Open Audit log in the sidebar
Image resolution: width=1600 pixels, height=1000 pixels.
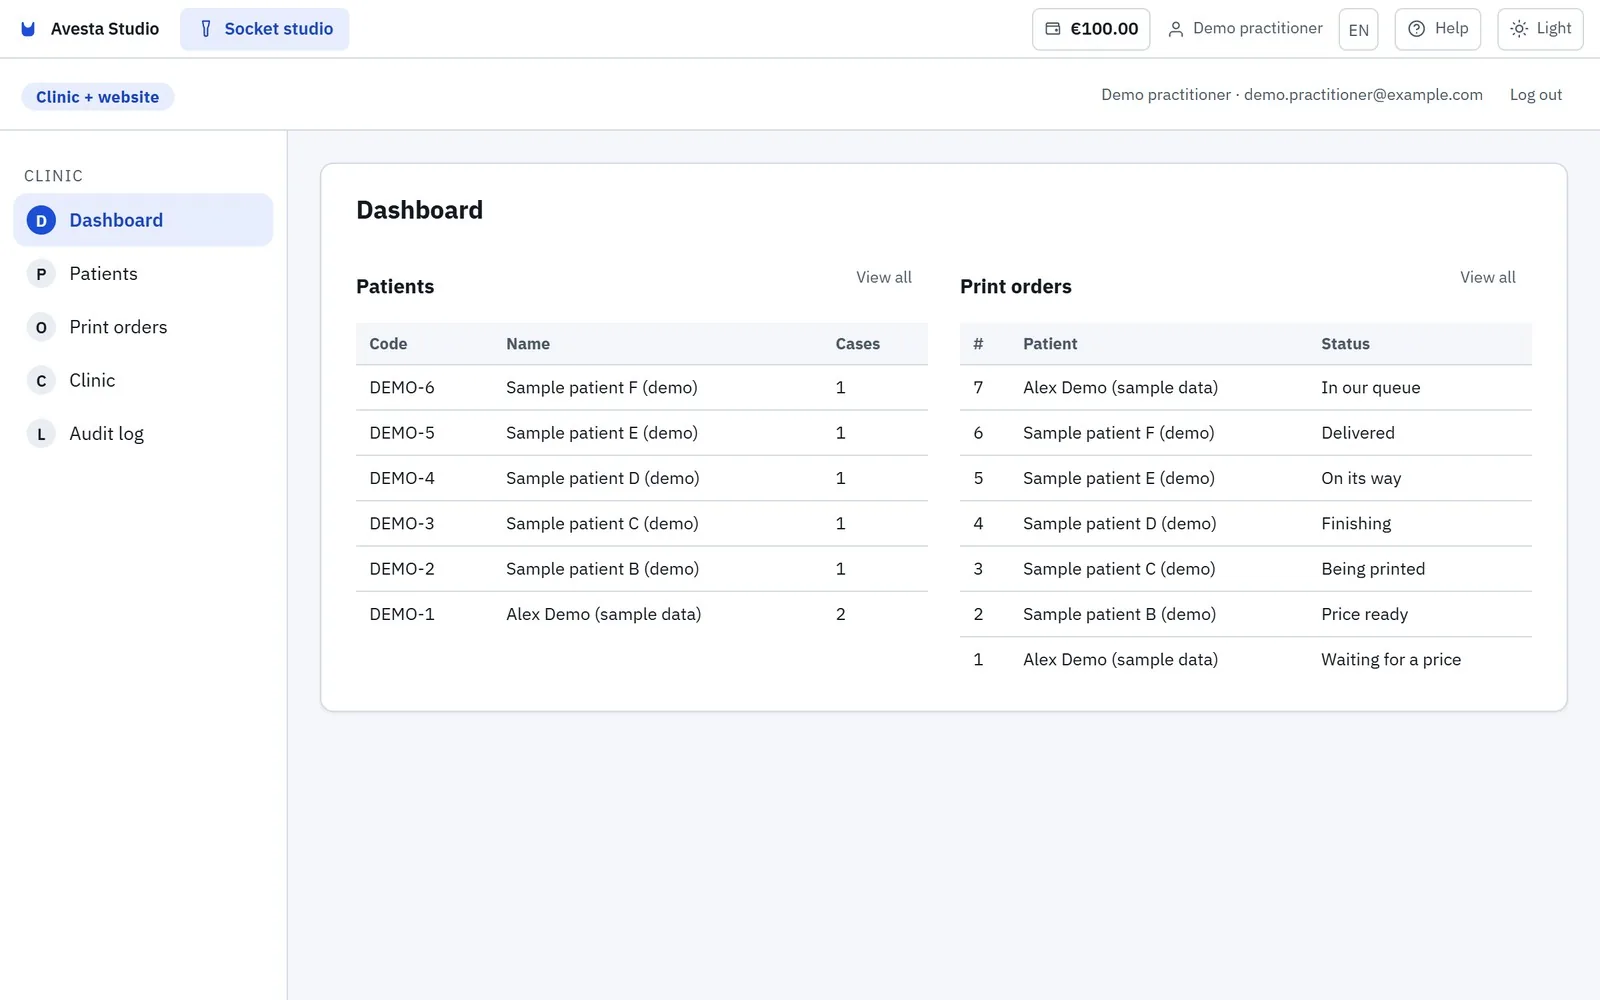143,434
